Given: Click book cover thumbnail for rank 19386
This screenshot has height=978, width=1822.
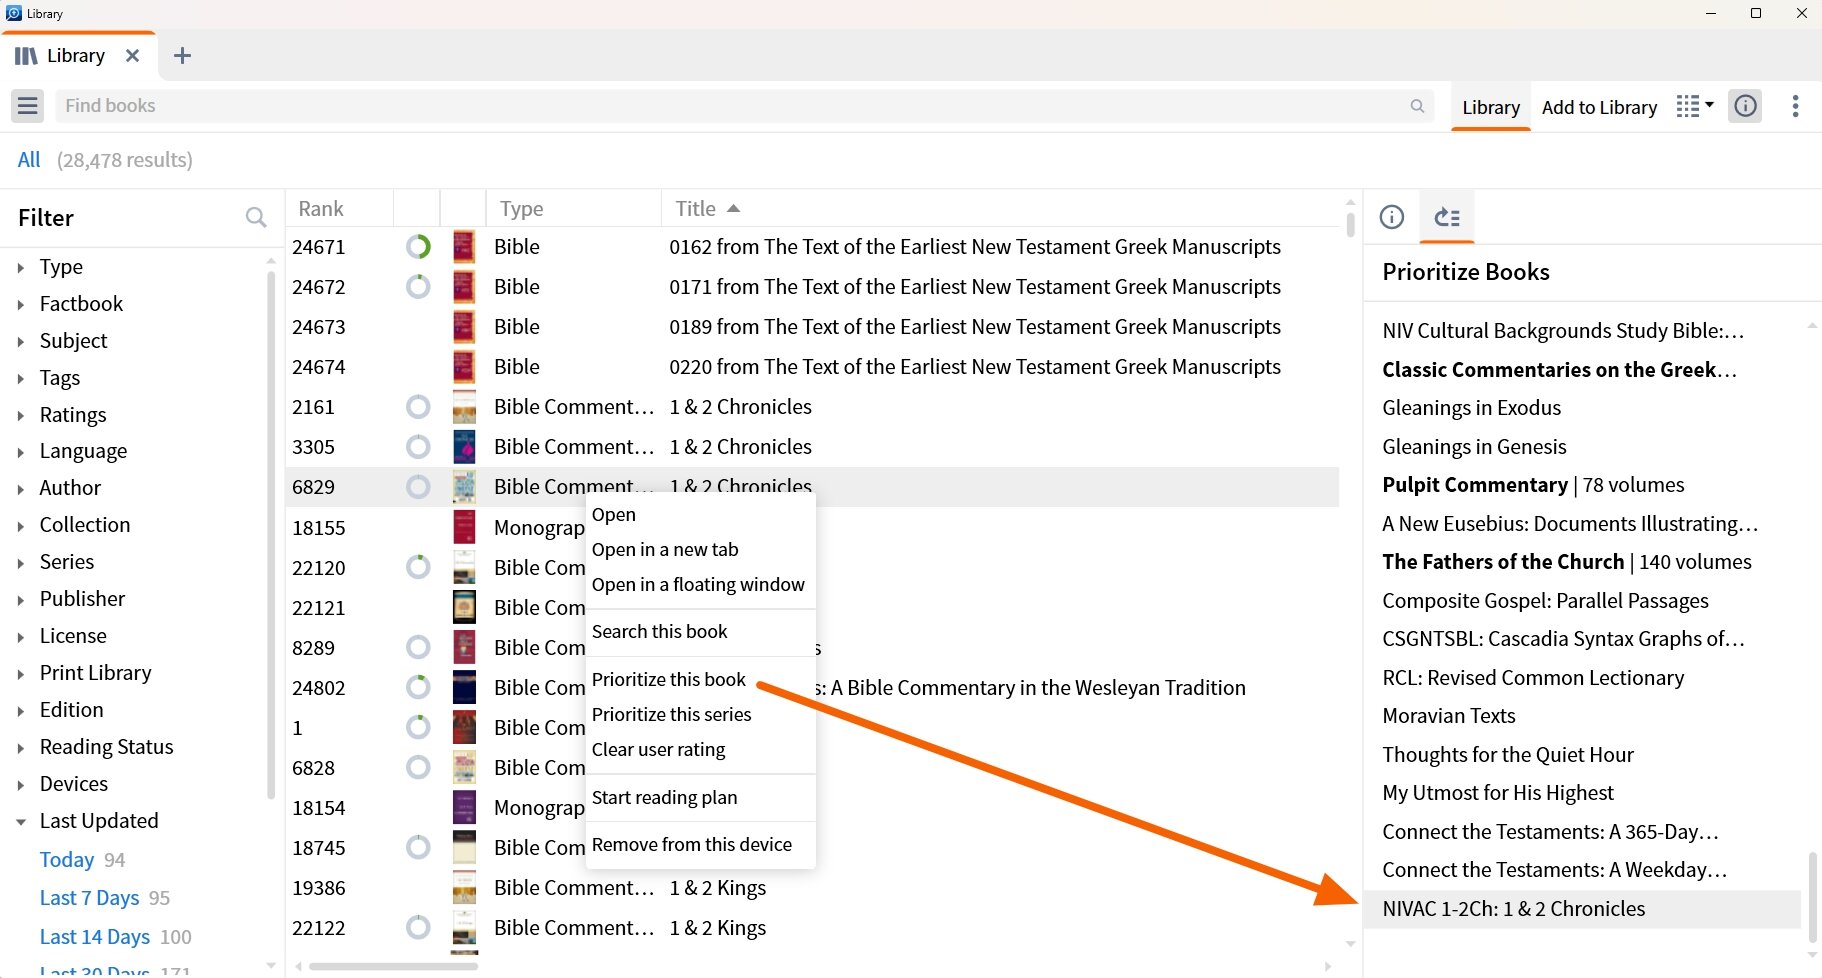Looking at the screenshot, I should 464,887.
